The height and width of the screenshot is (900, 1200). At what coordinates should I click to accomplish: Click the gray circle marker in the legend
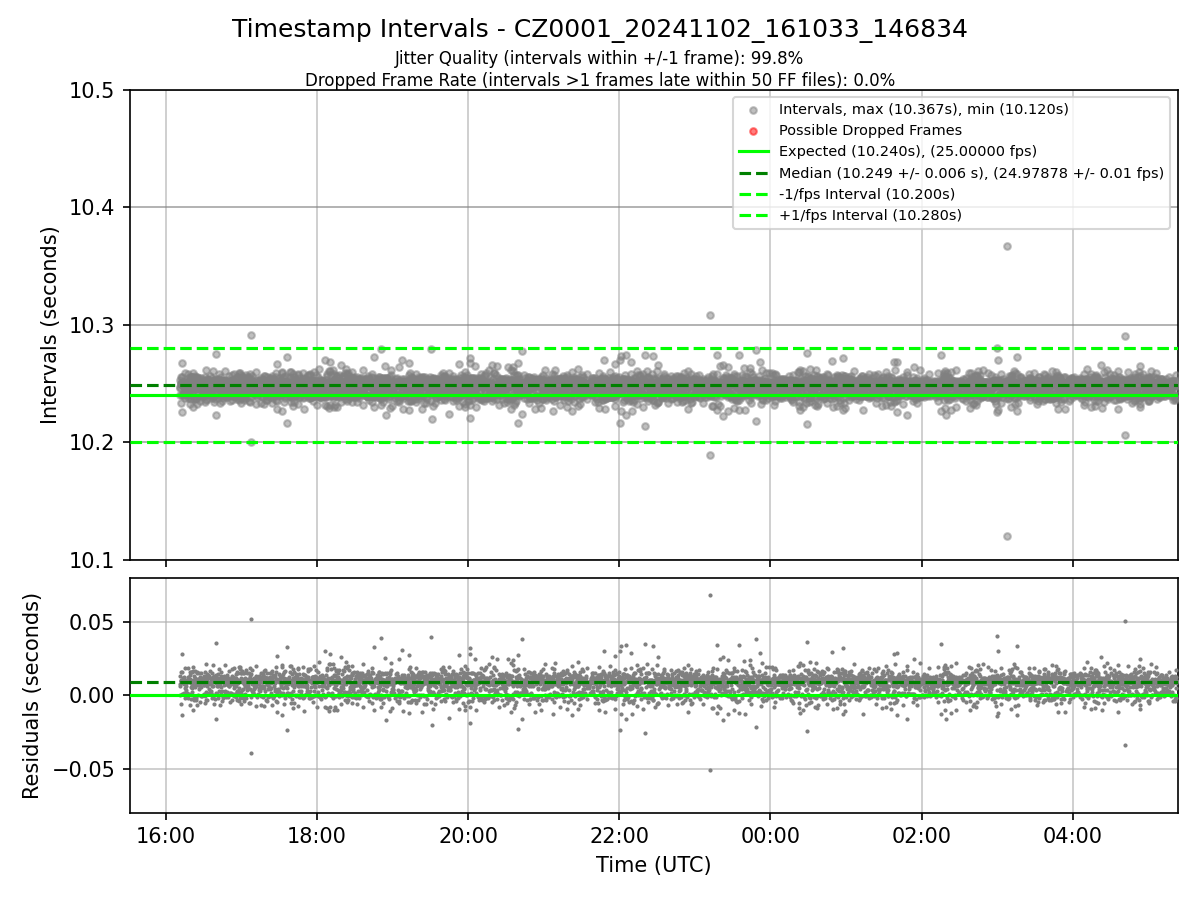[x=754, y=110]
